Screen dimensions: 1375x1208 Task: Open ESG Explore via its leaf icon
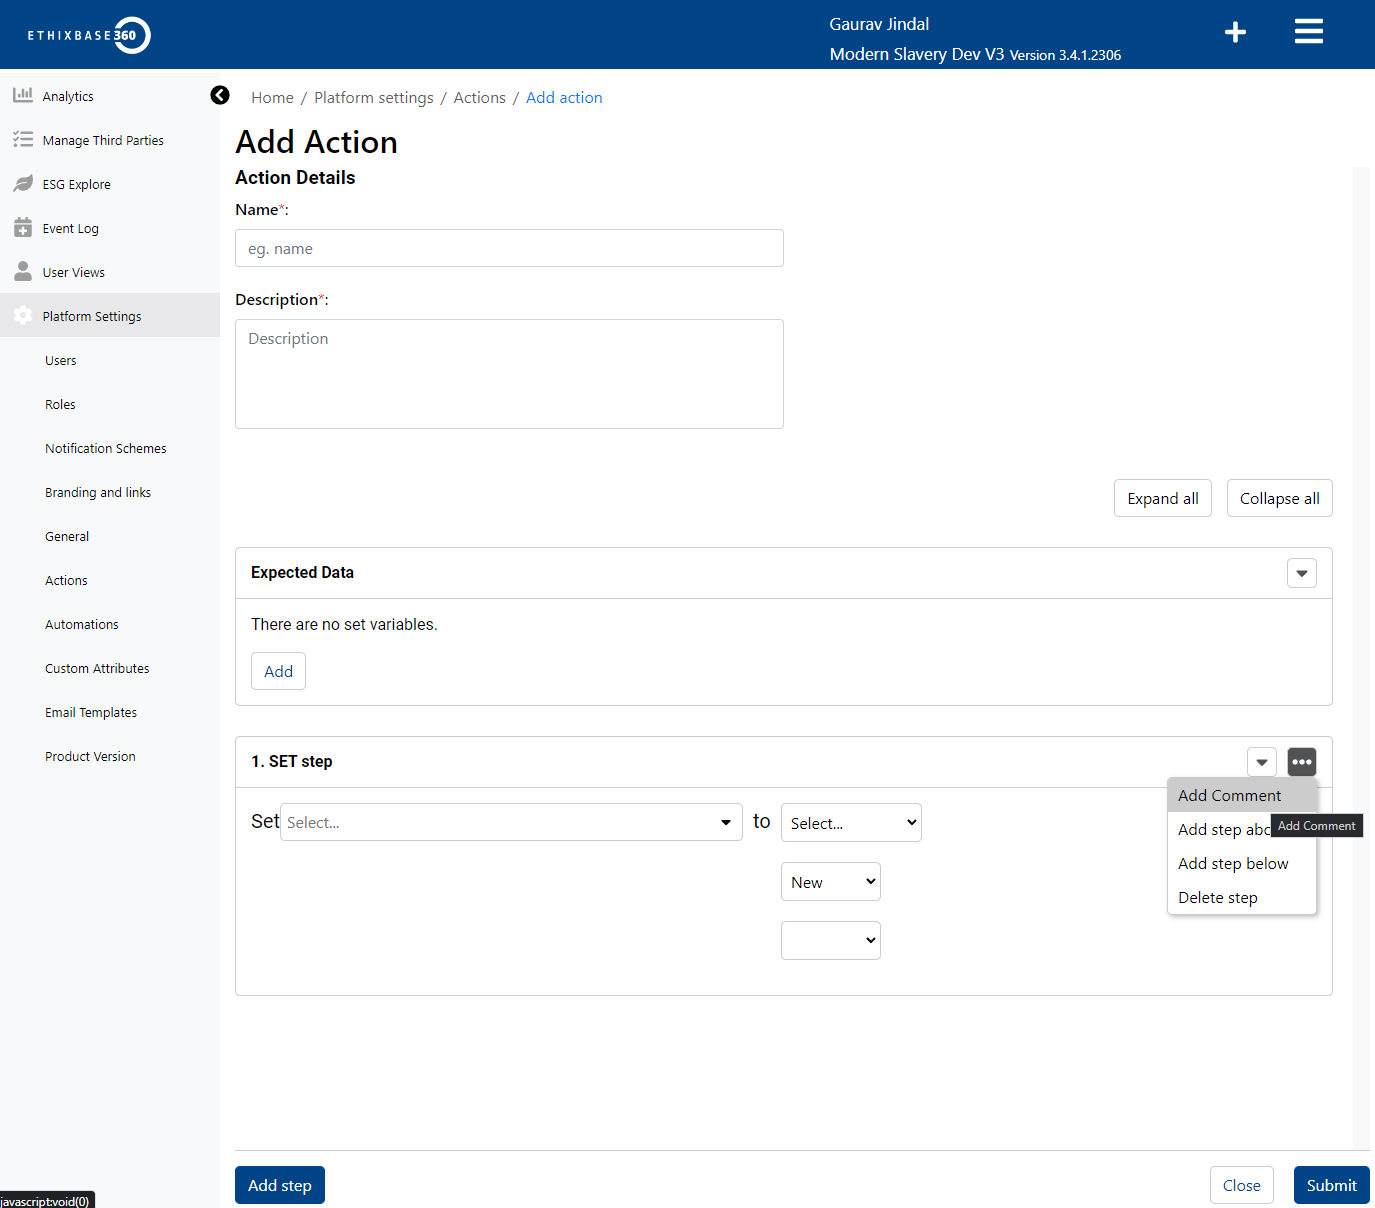pyautogui.click(x=23, y=183)
